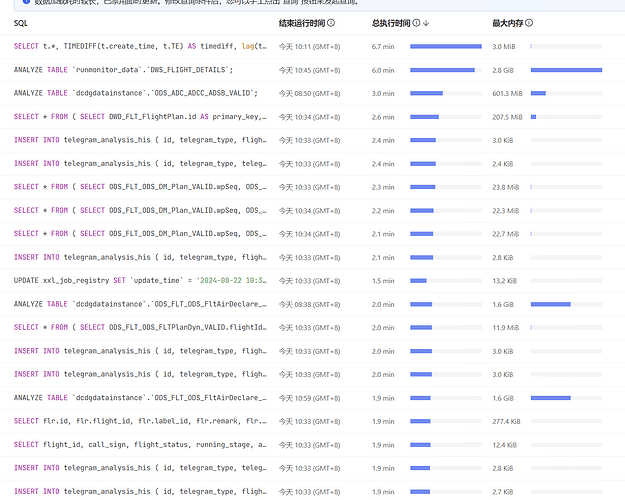The height and width of the screenshot is (500, 625).
Task: Click the 6.7 min execution time bar
Action: click(x=446, y=47)
